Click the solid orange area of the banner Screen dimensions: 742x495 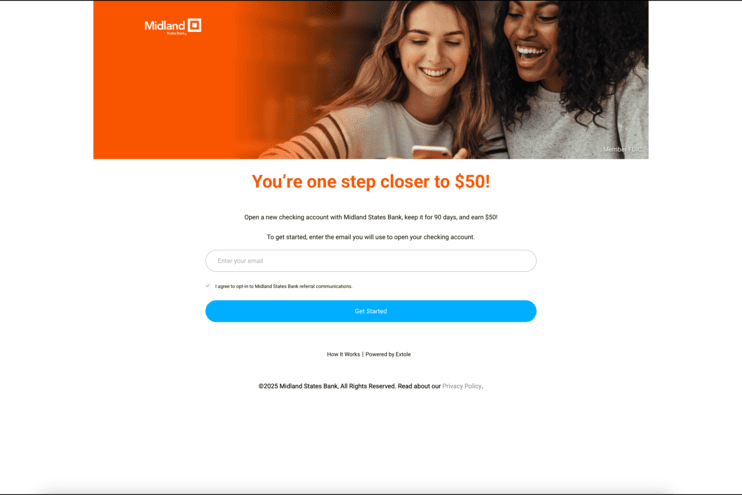pos(166,95)
